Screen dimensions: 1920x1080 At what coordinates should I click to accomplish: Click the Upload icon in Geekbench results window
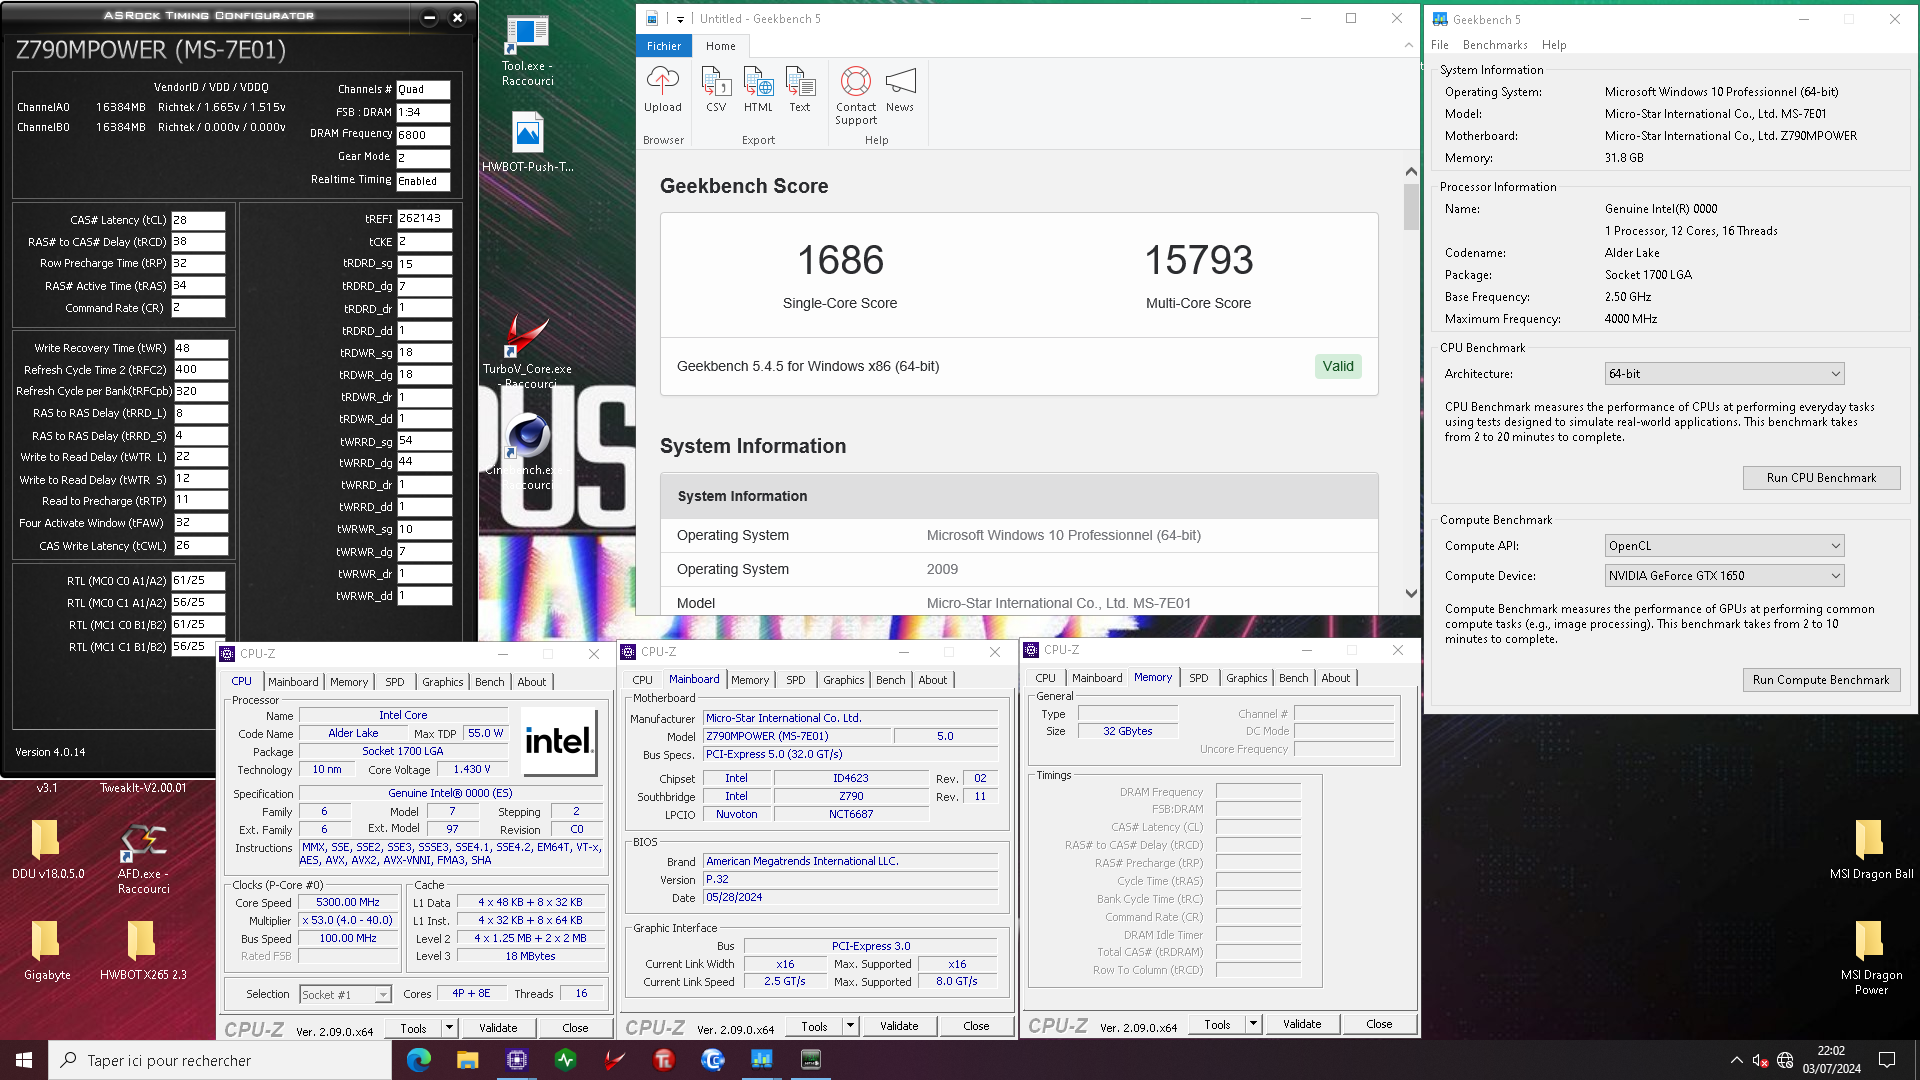(x=662, y=89)
